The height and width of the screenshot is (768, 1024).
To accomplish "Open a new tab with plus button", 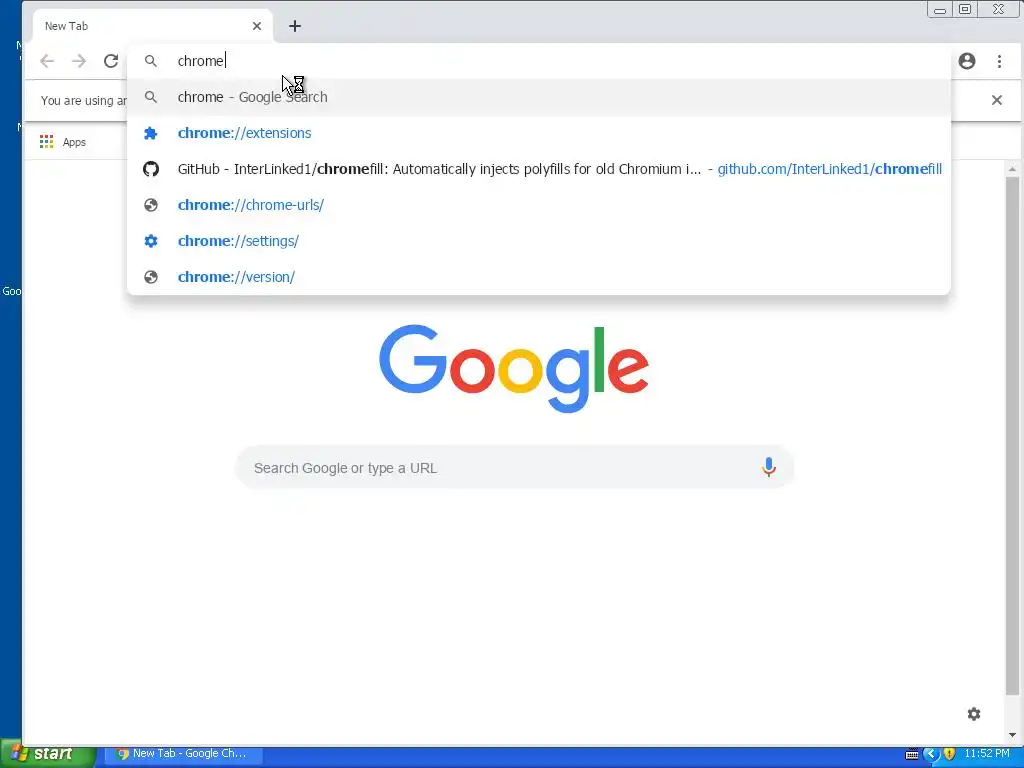I will [x=295, y=26].
